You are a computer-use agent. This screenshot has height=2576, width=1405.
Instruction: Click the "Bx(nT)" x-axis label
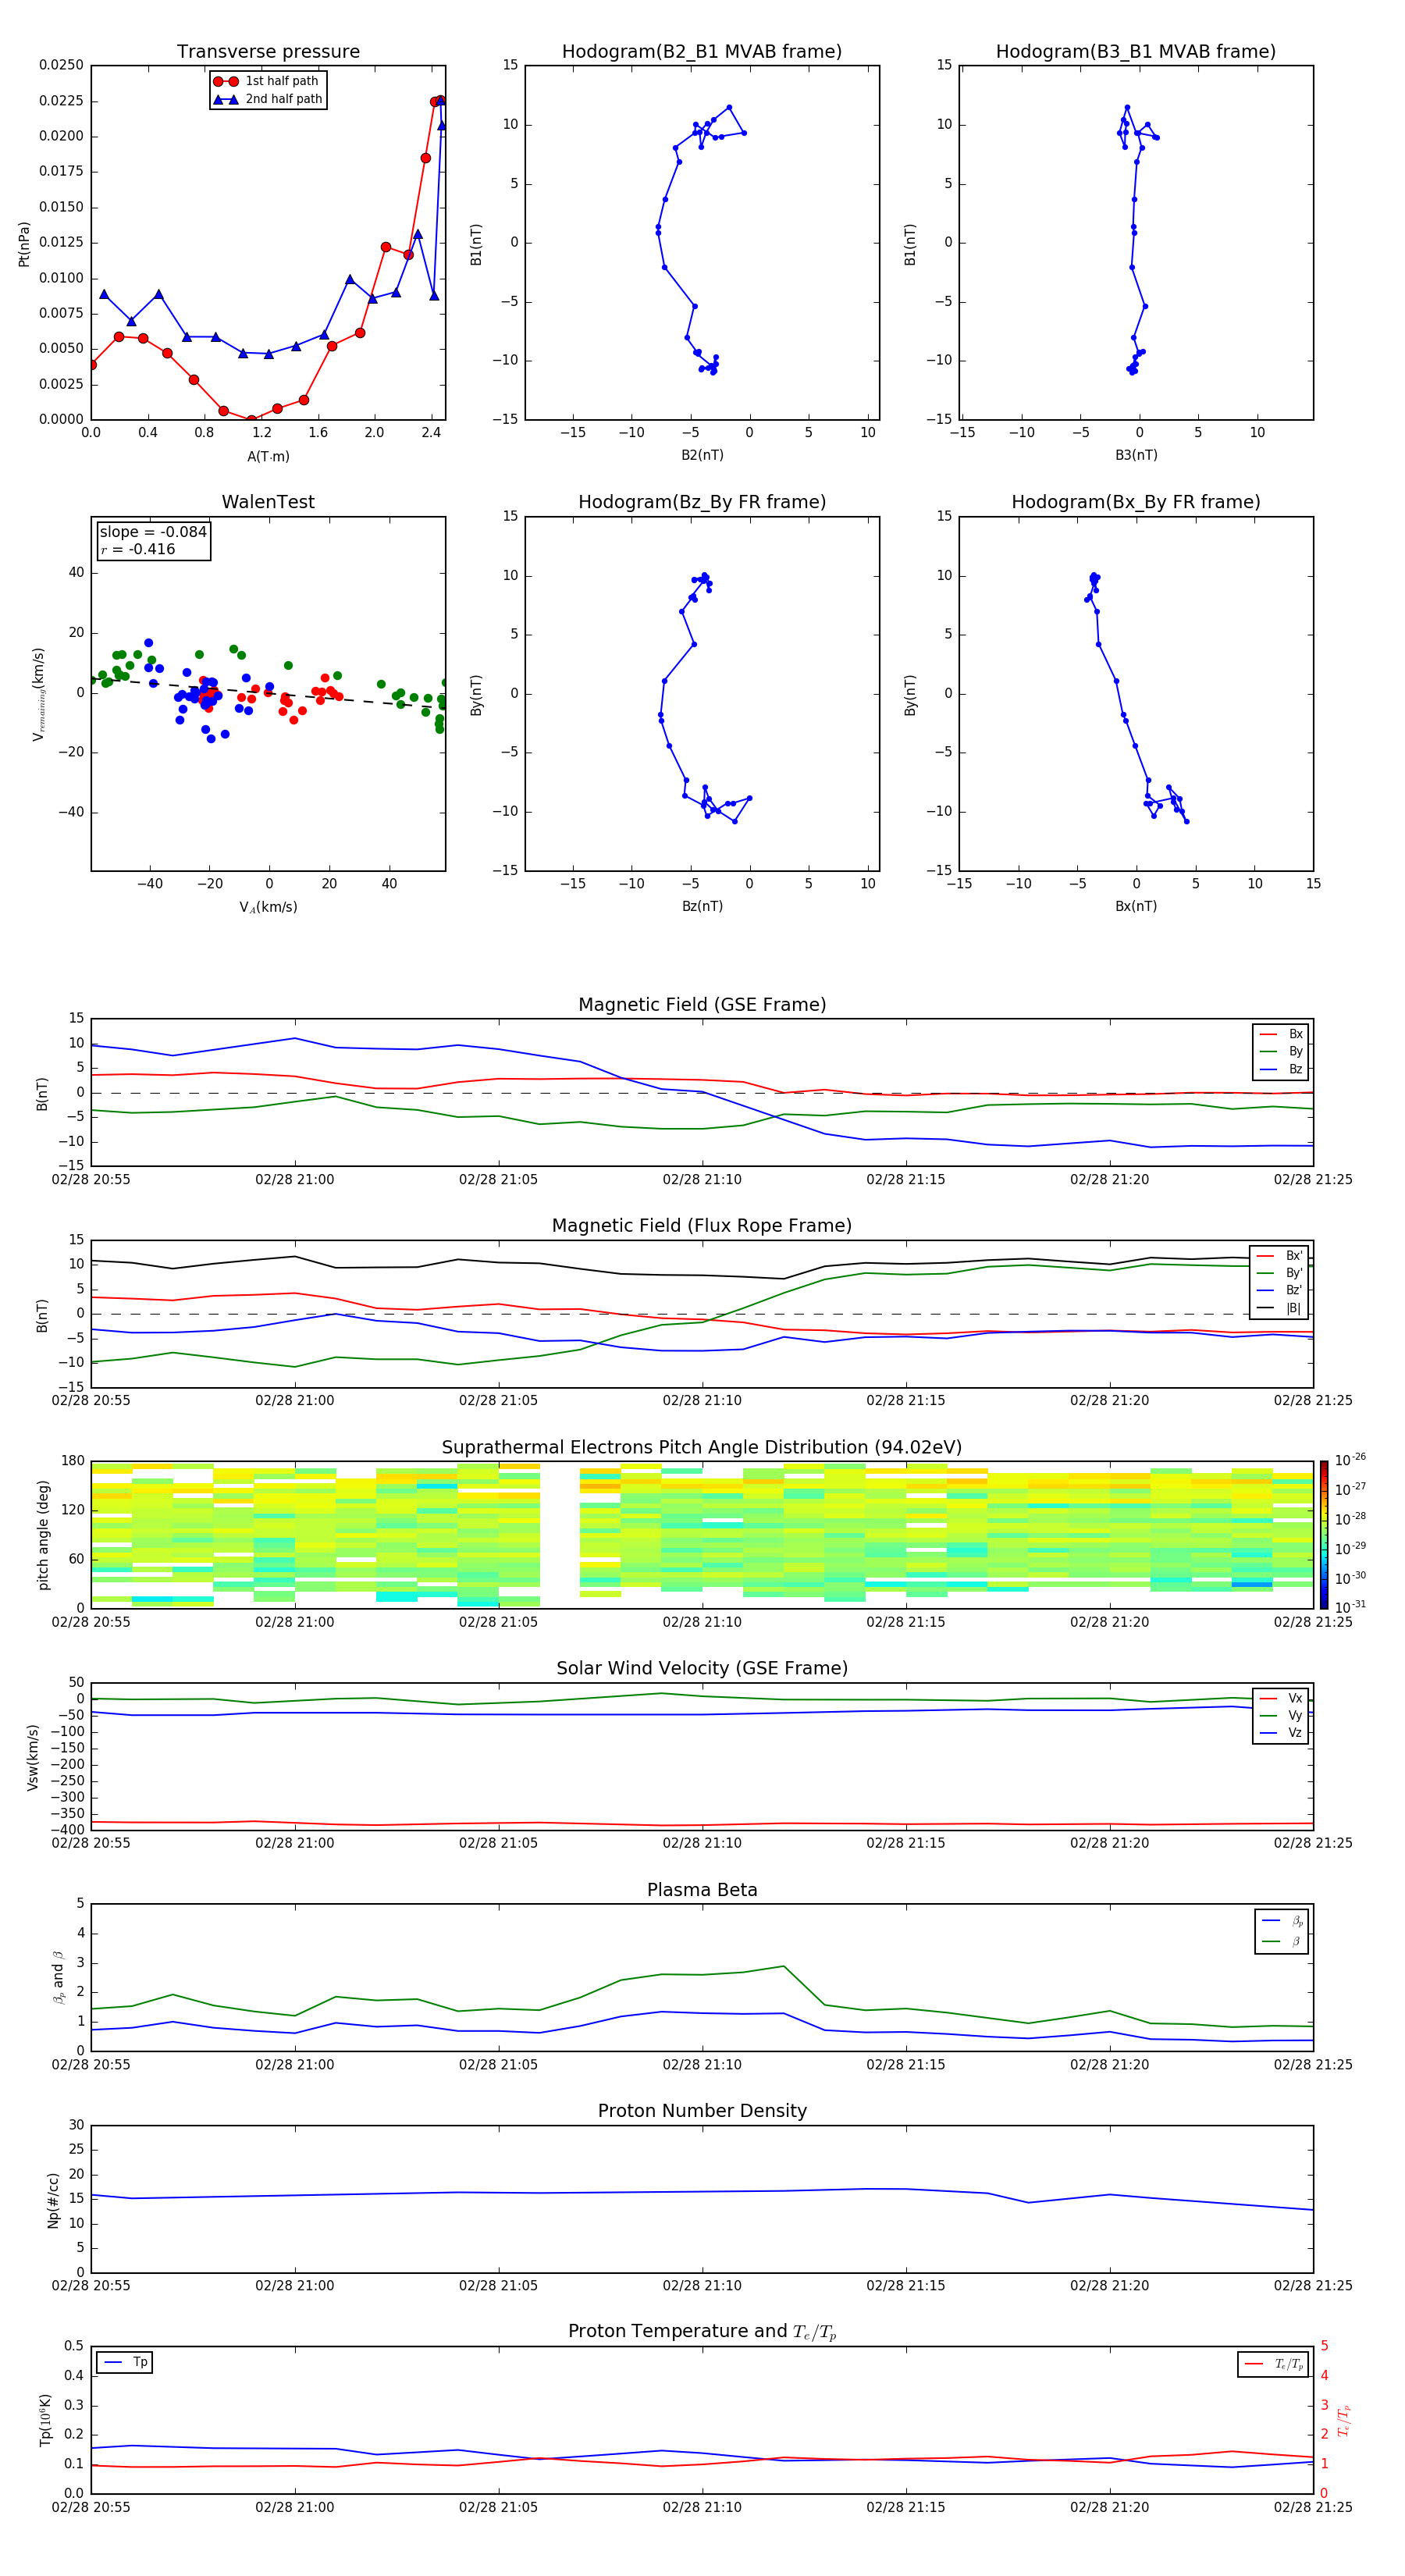1136,906
